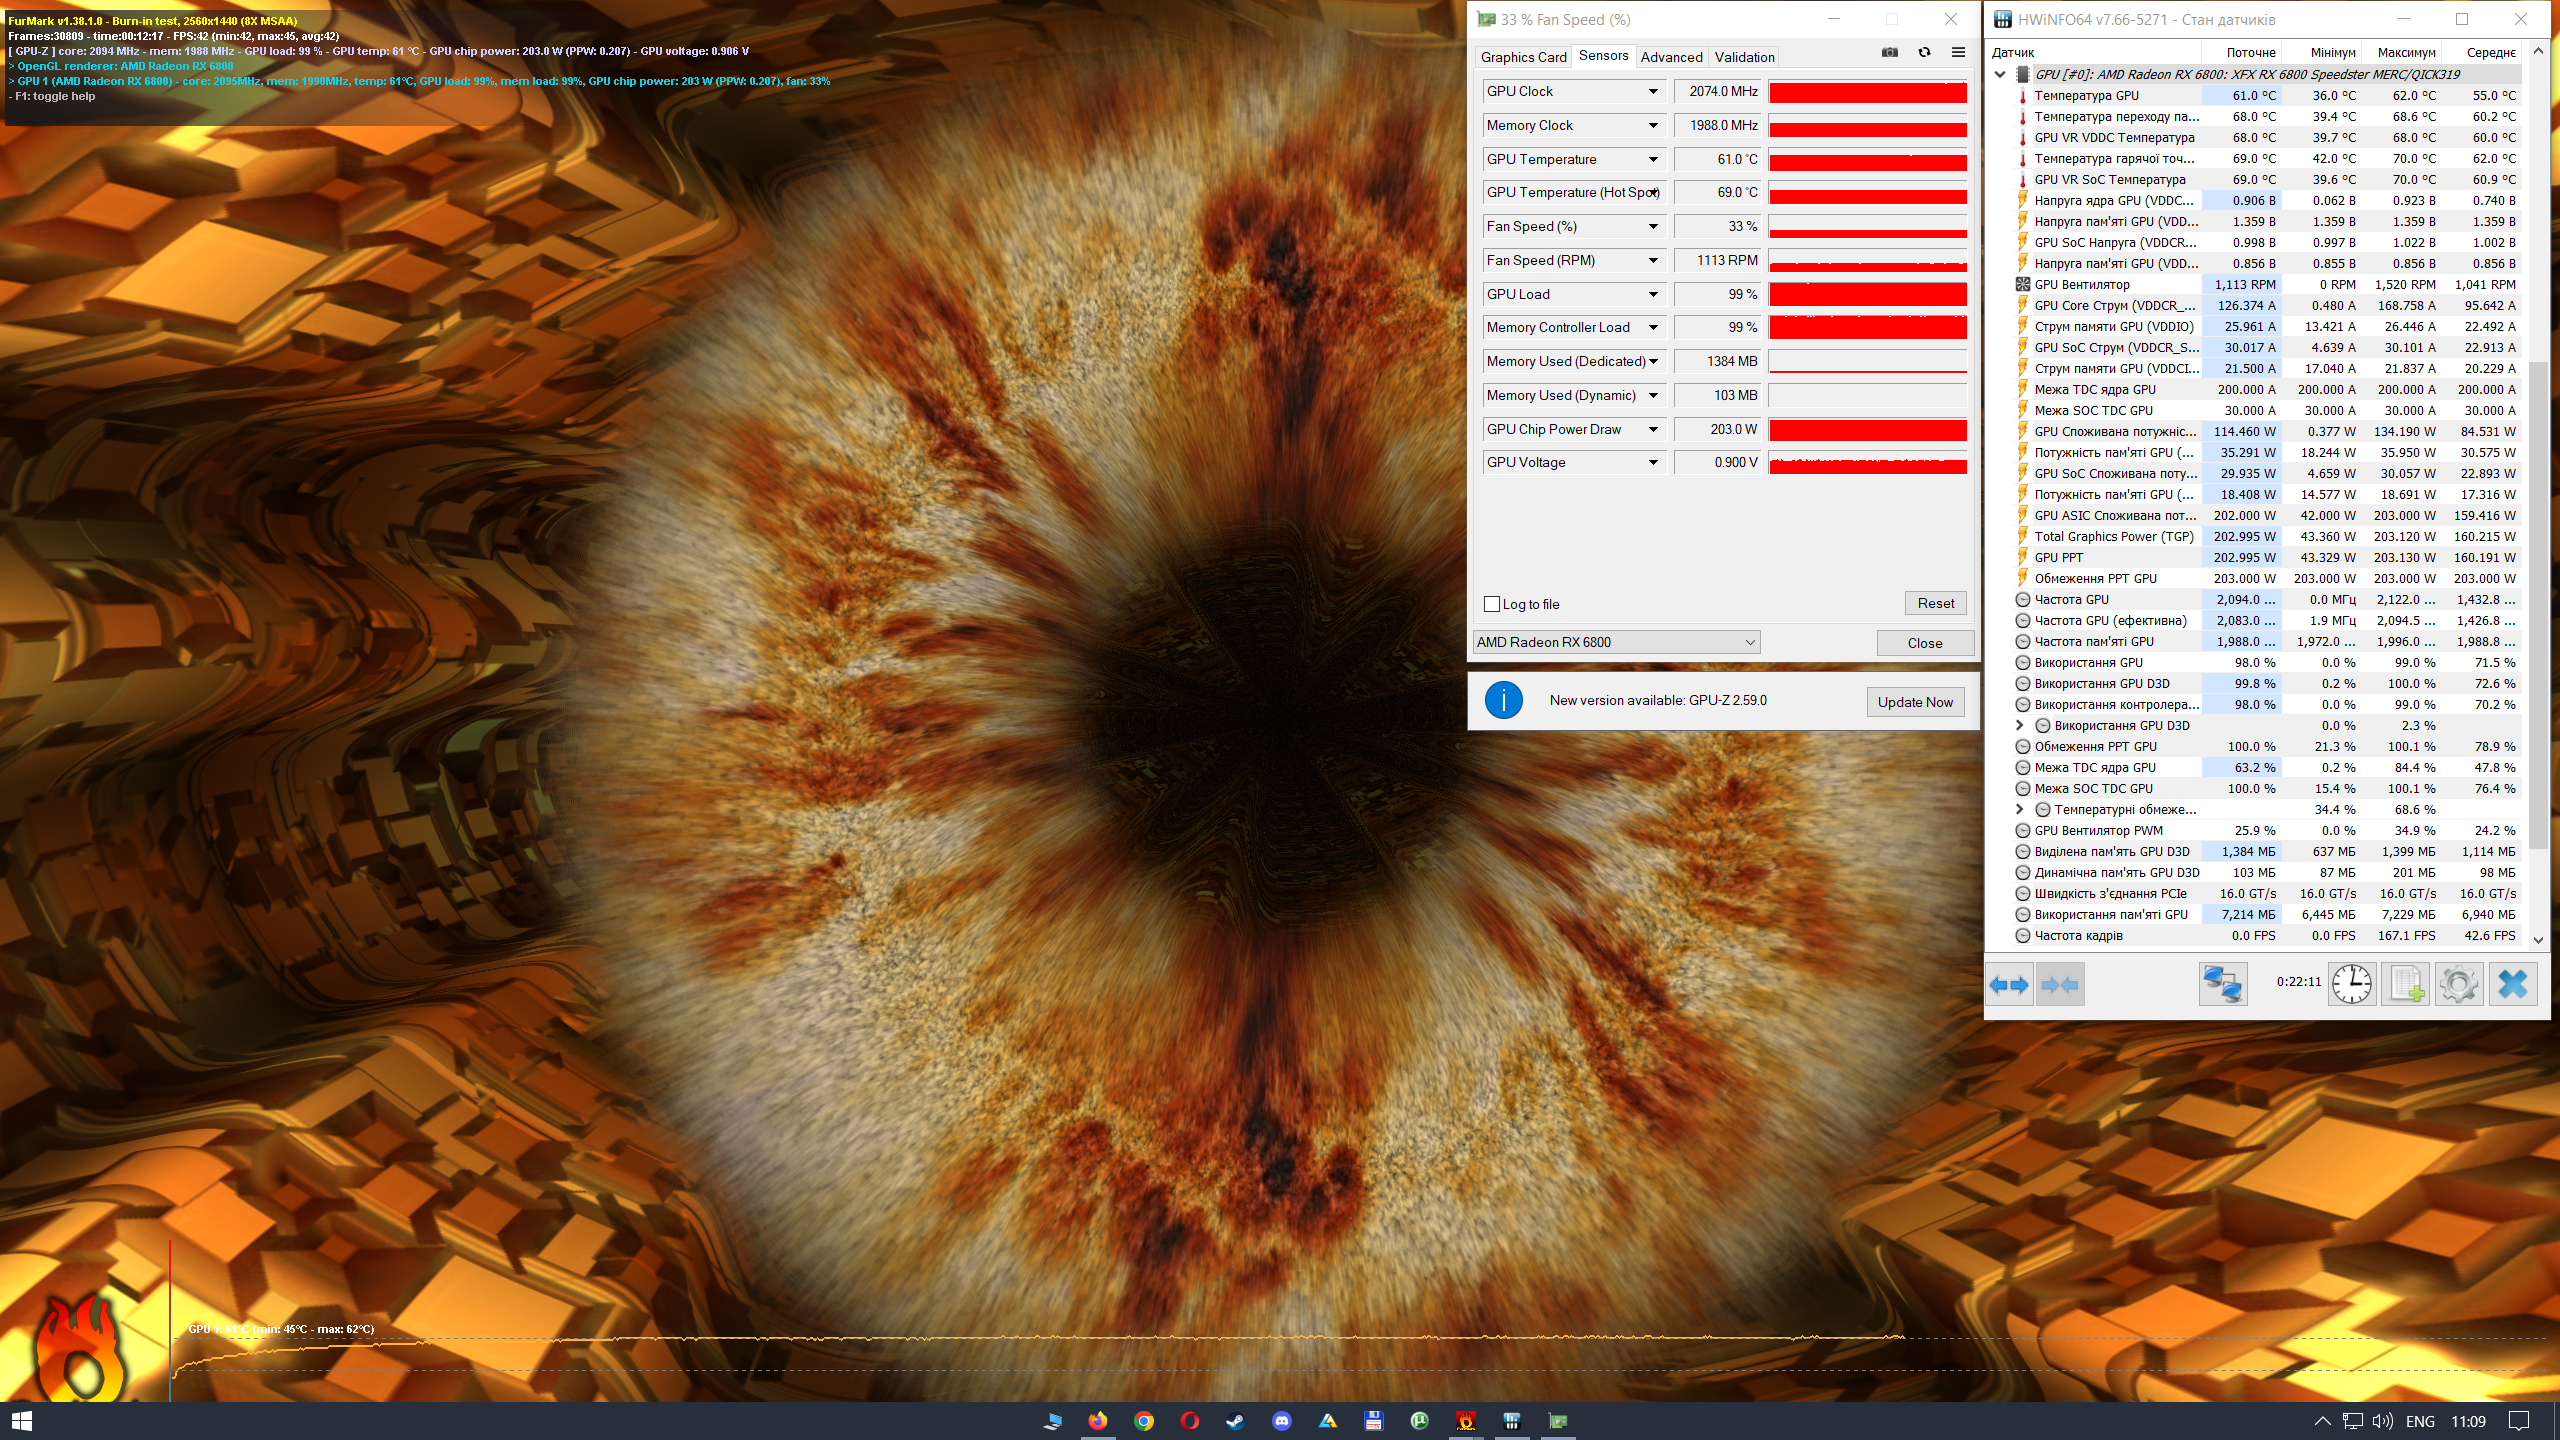Click the Close button in GPU-Z
Viewport: 2560px width, 1440px height.
click(x=1924, y=643)
